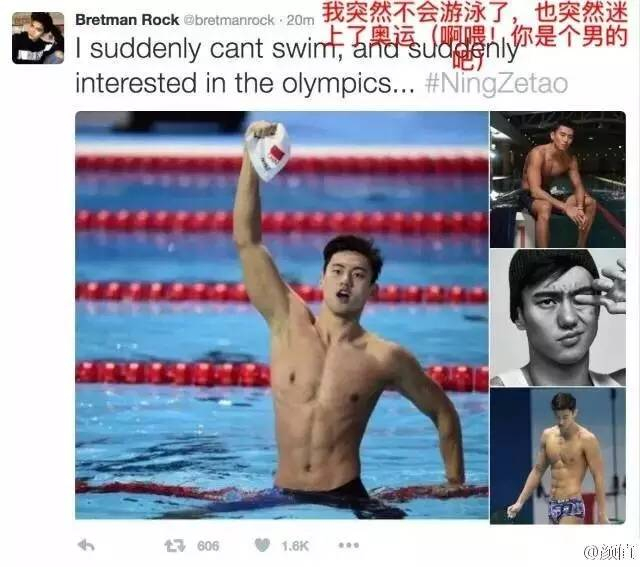Open the @bretmanrock handle link
This screenshot has width=640, height=567.
click(x=229, y=20)
